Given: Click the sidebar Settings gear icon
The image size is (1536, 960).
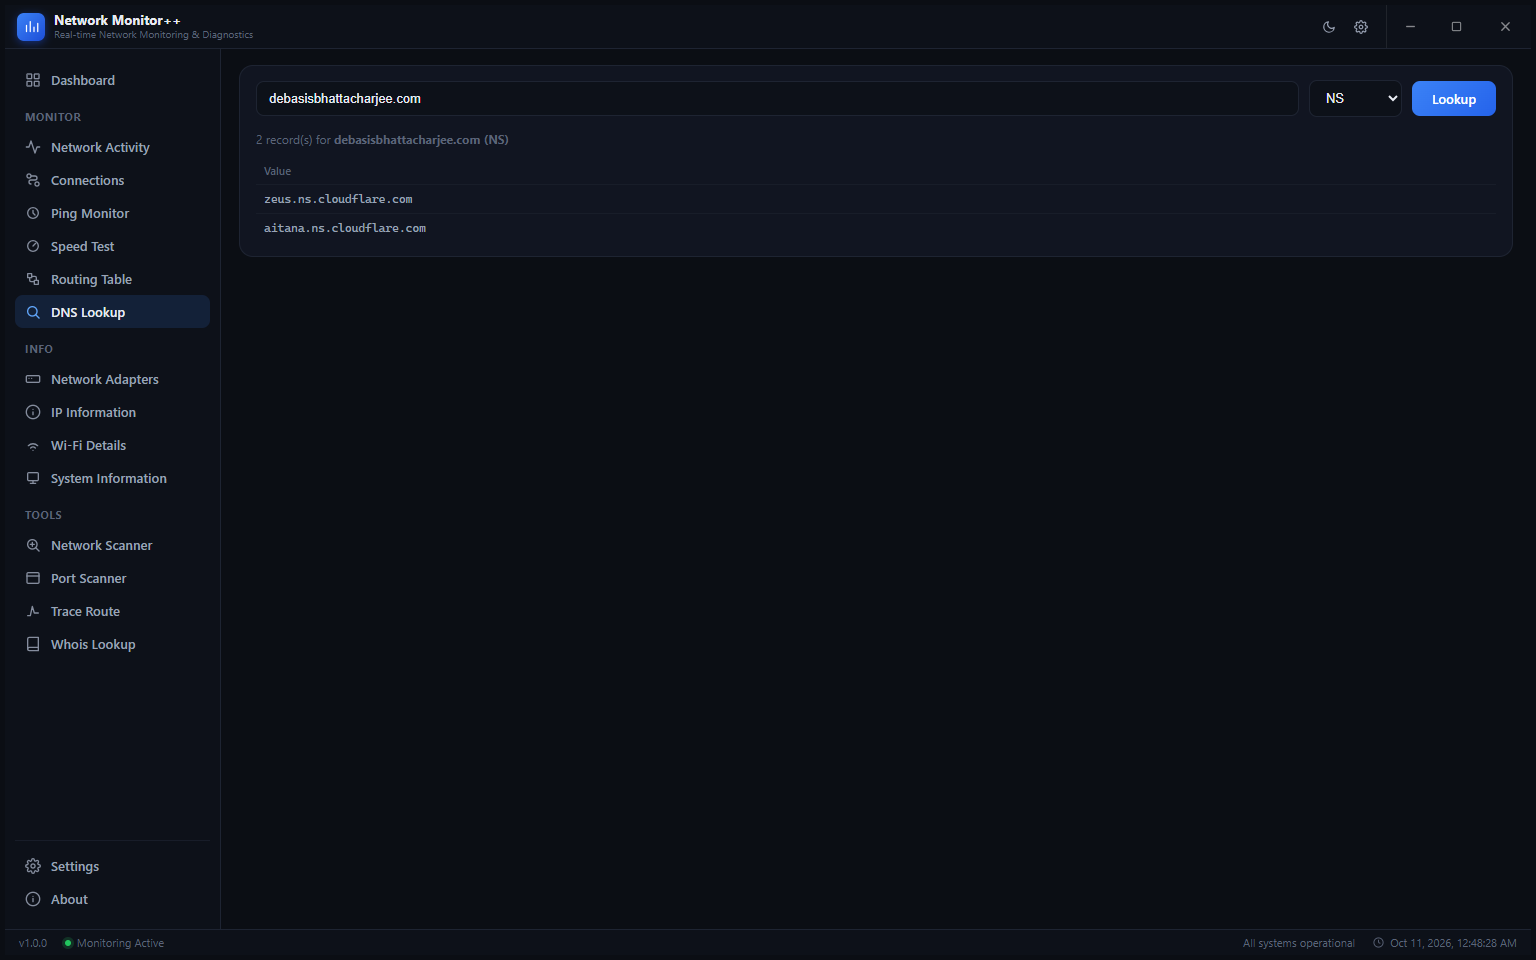Looking at the screenshot, I should click(33, 866).
